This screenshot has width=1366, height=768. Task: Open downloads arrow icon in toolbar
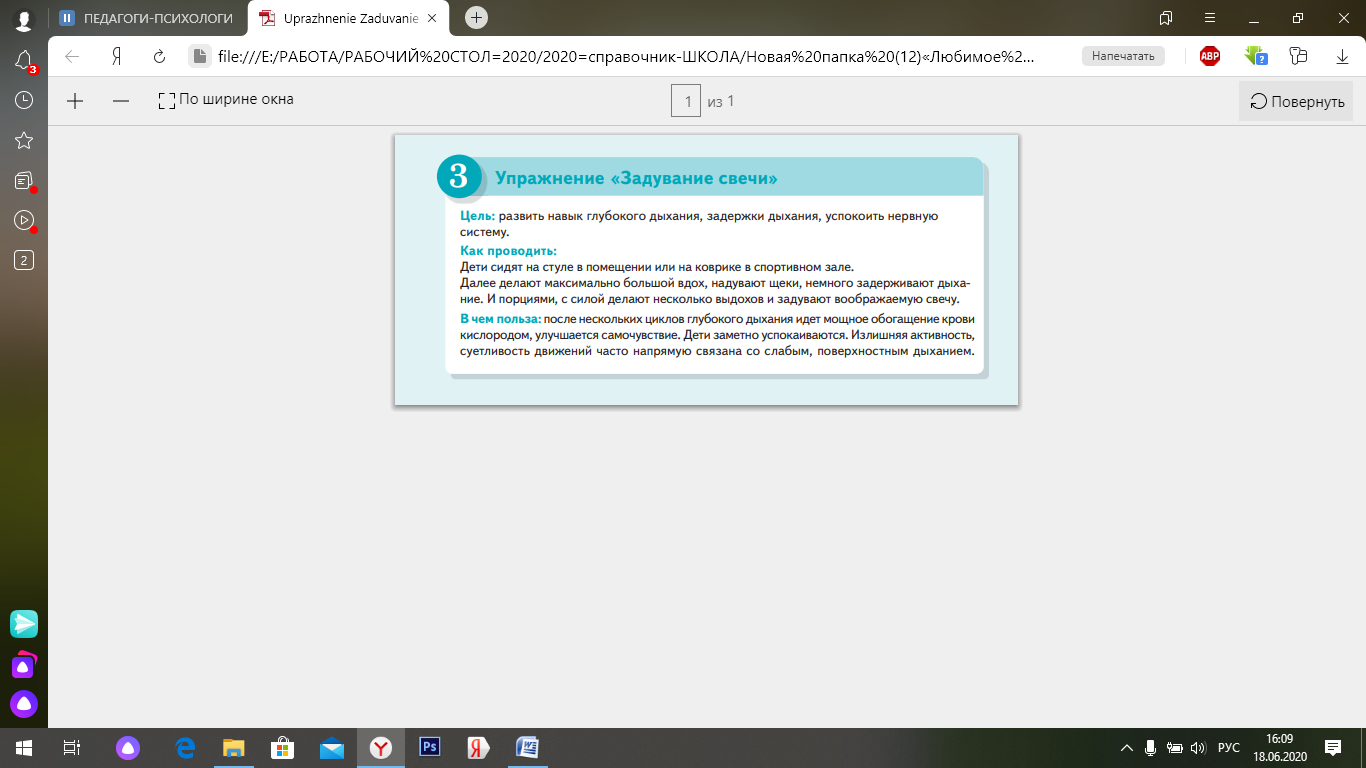tap(1342, 57)
